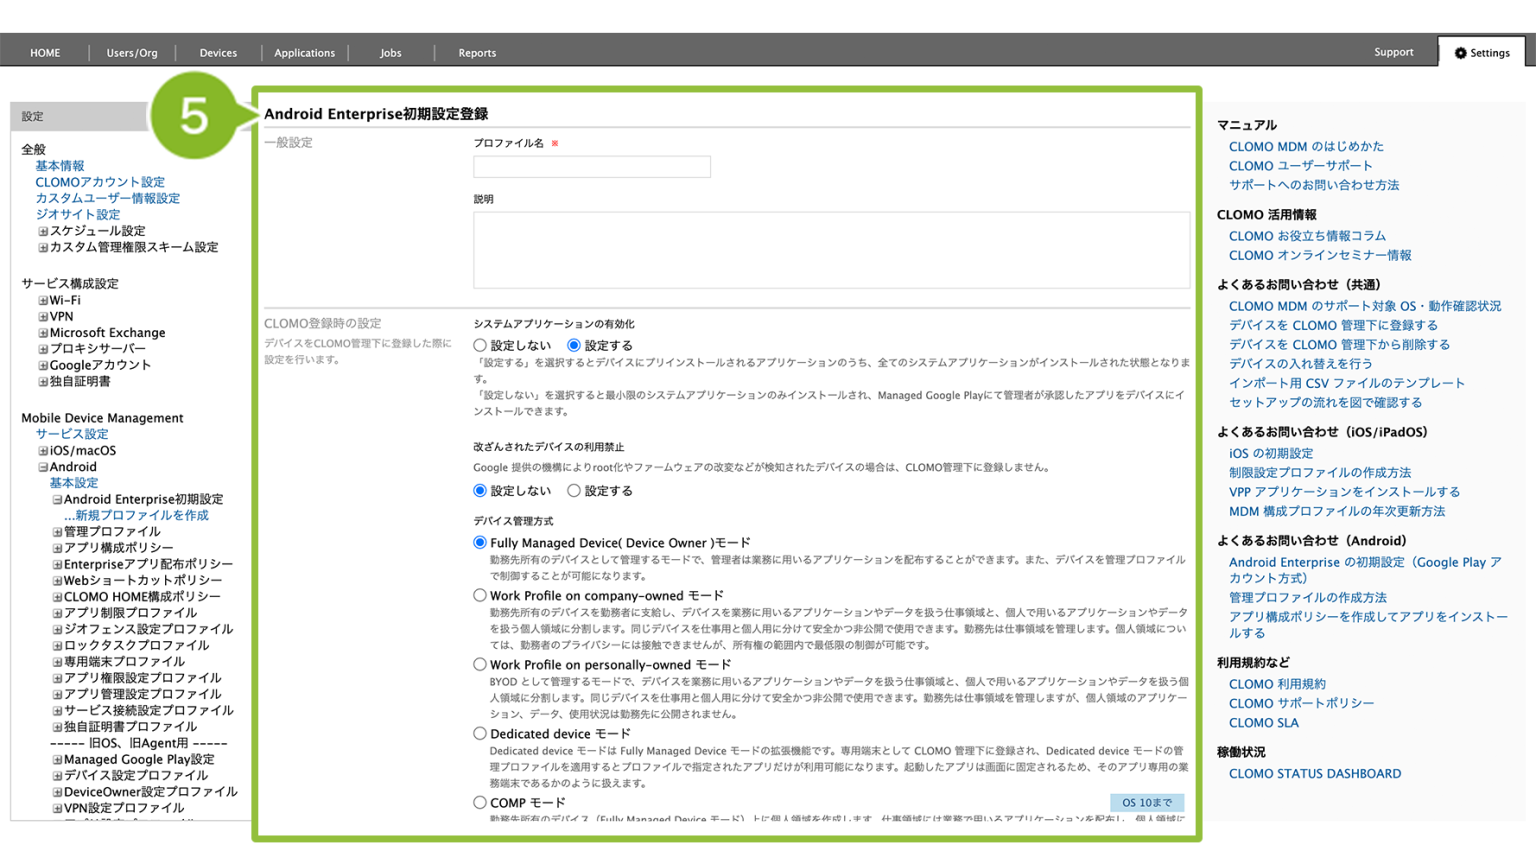Select 設定しない for system applications
Screen dimensions: 1536x864
pos(480,346)
